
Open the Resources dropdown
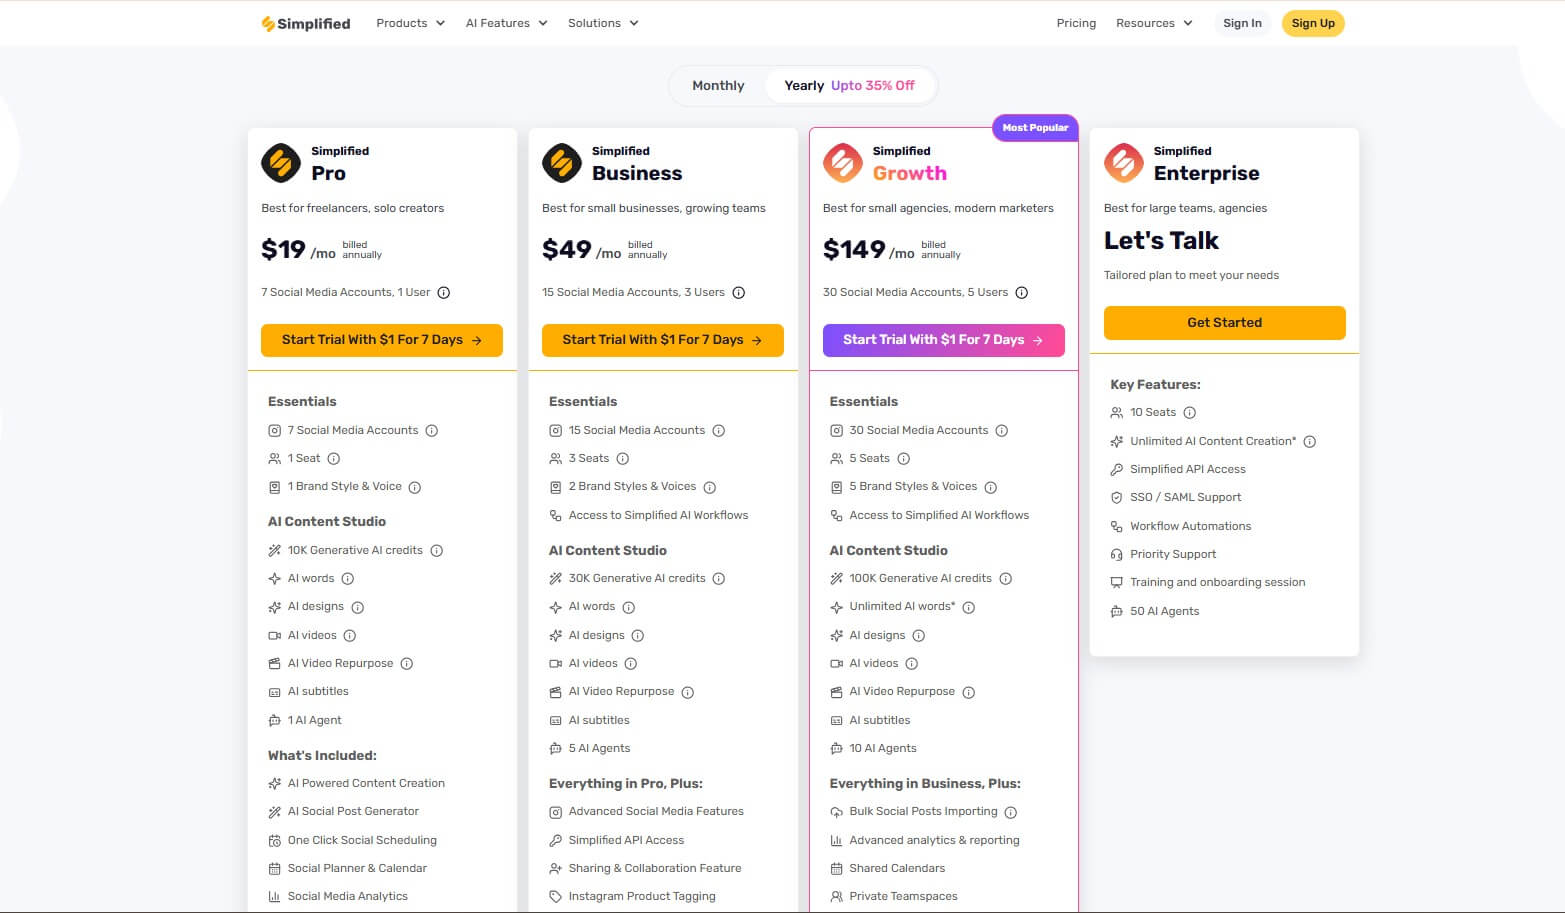(1154, 23)
